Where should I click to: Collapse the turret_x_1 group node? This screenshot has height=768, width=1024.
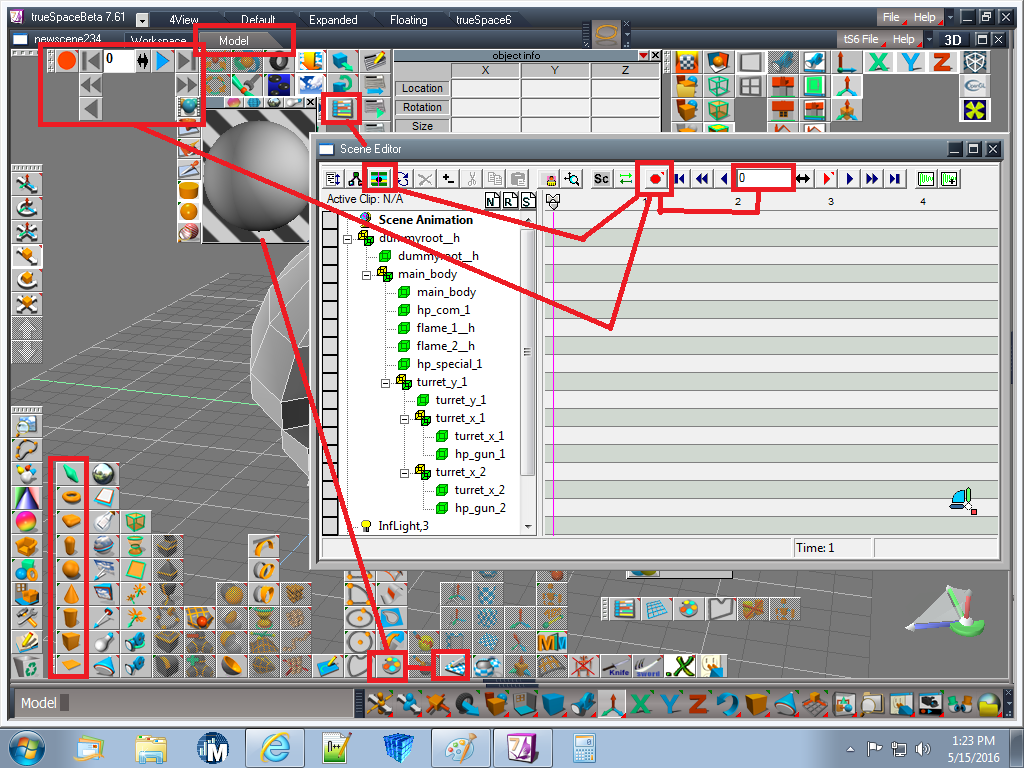[404, 419]
